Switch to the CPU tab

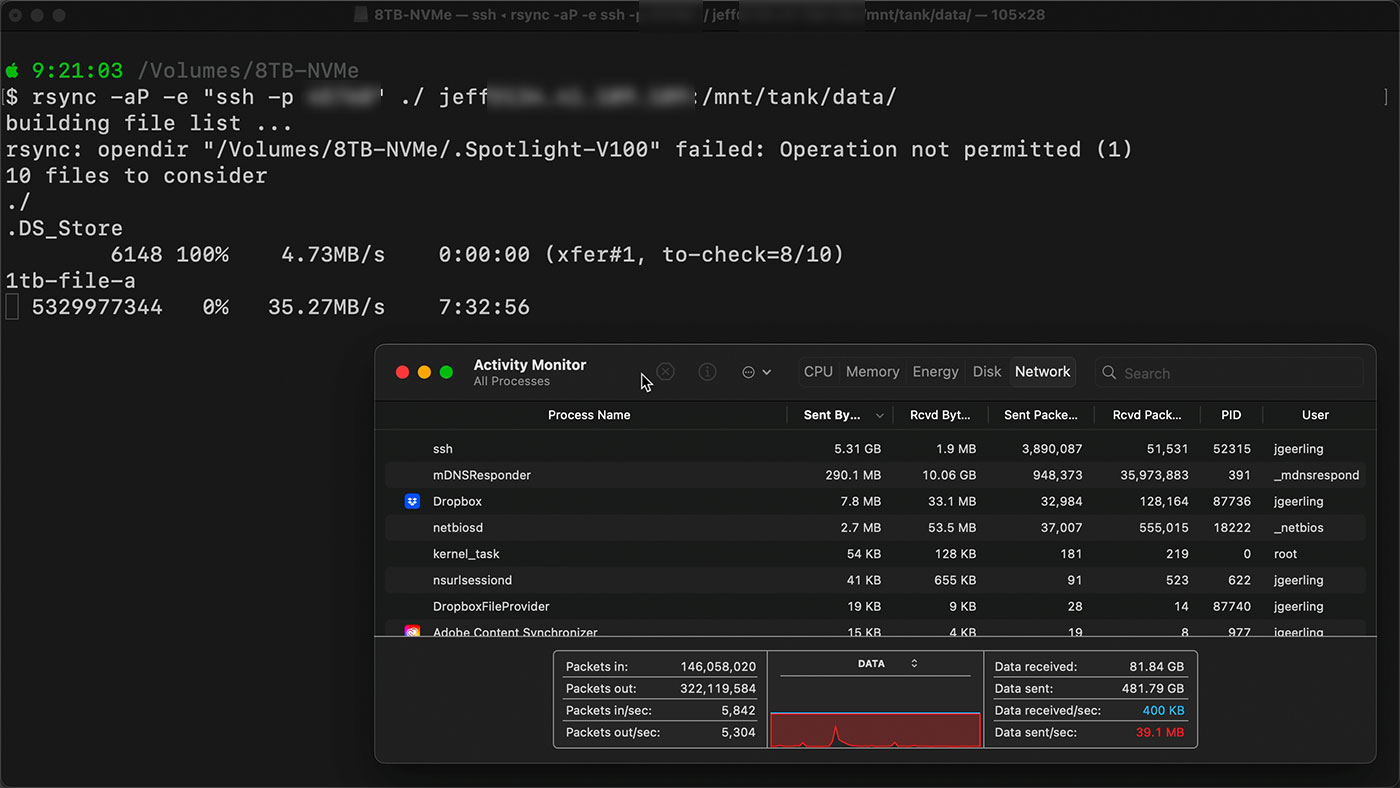(818, 371)
